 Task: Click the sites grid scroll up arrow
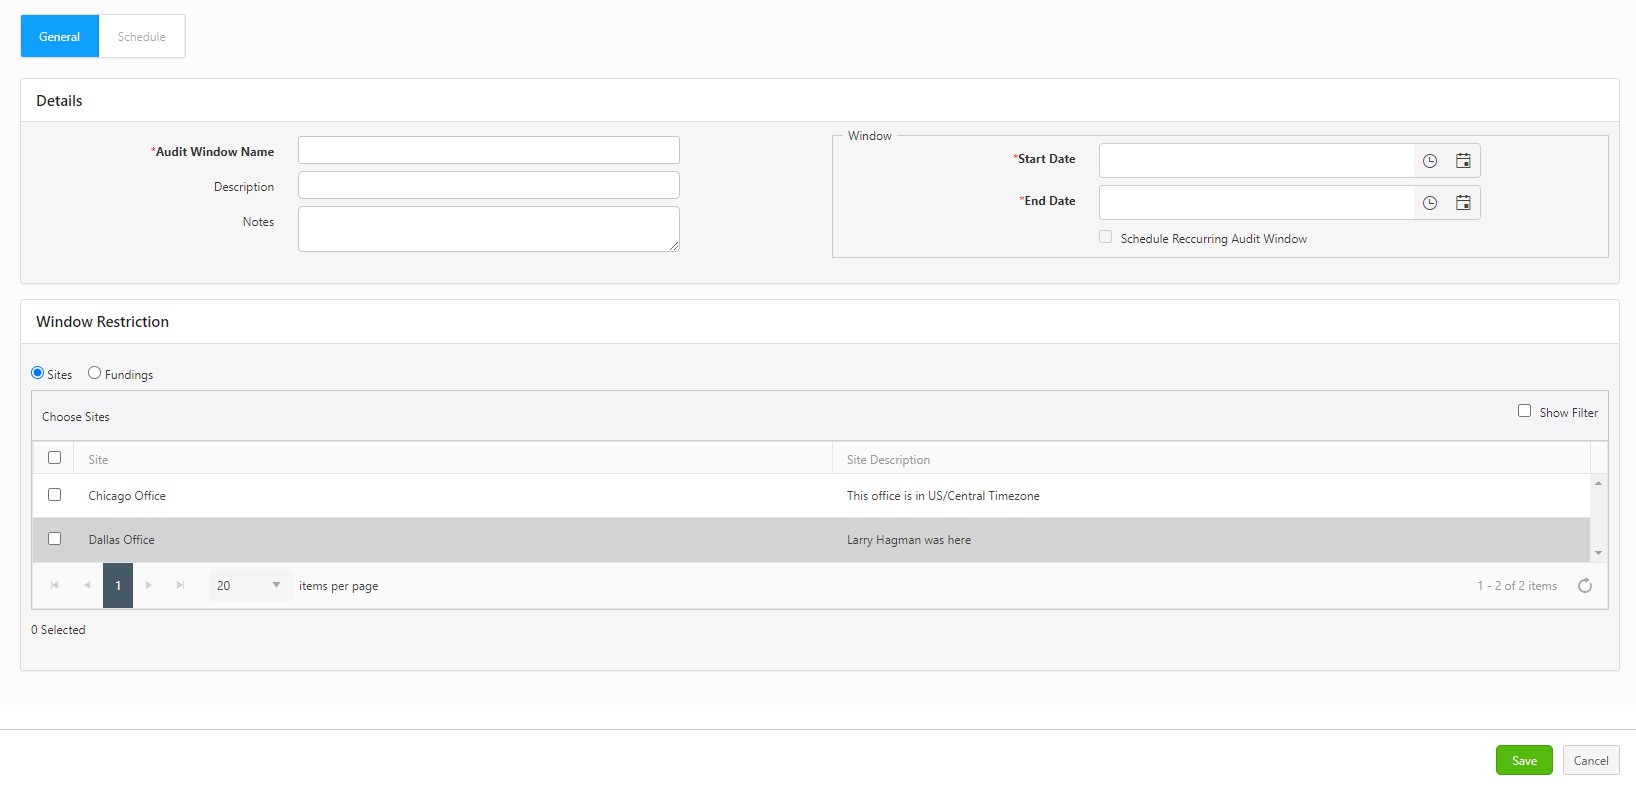click(x=1599, y=483)
